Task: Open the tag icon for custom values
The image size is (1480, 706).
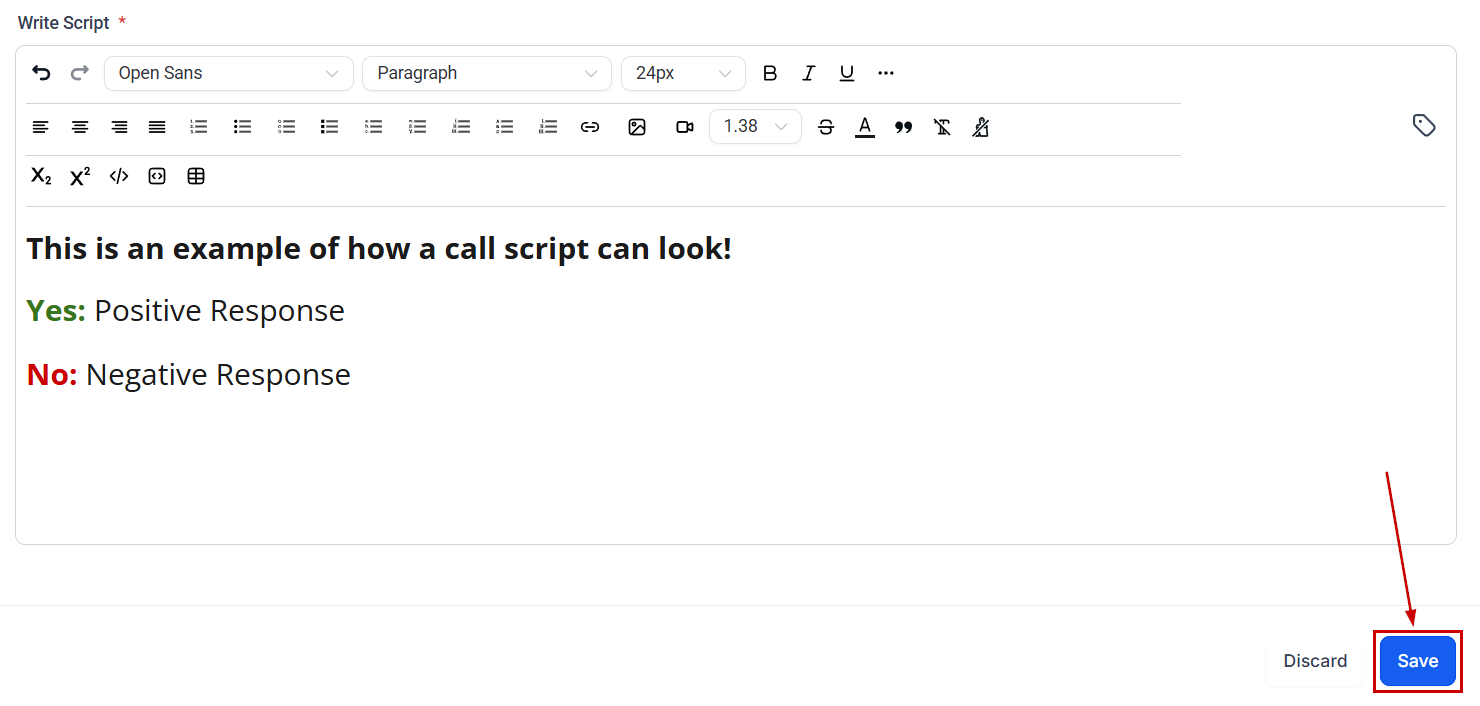Action: [x=1424, y=125]
